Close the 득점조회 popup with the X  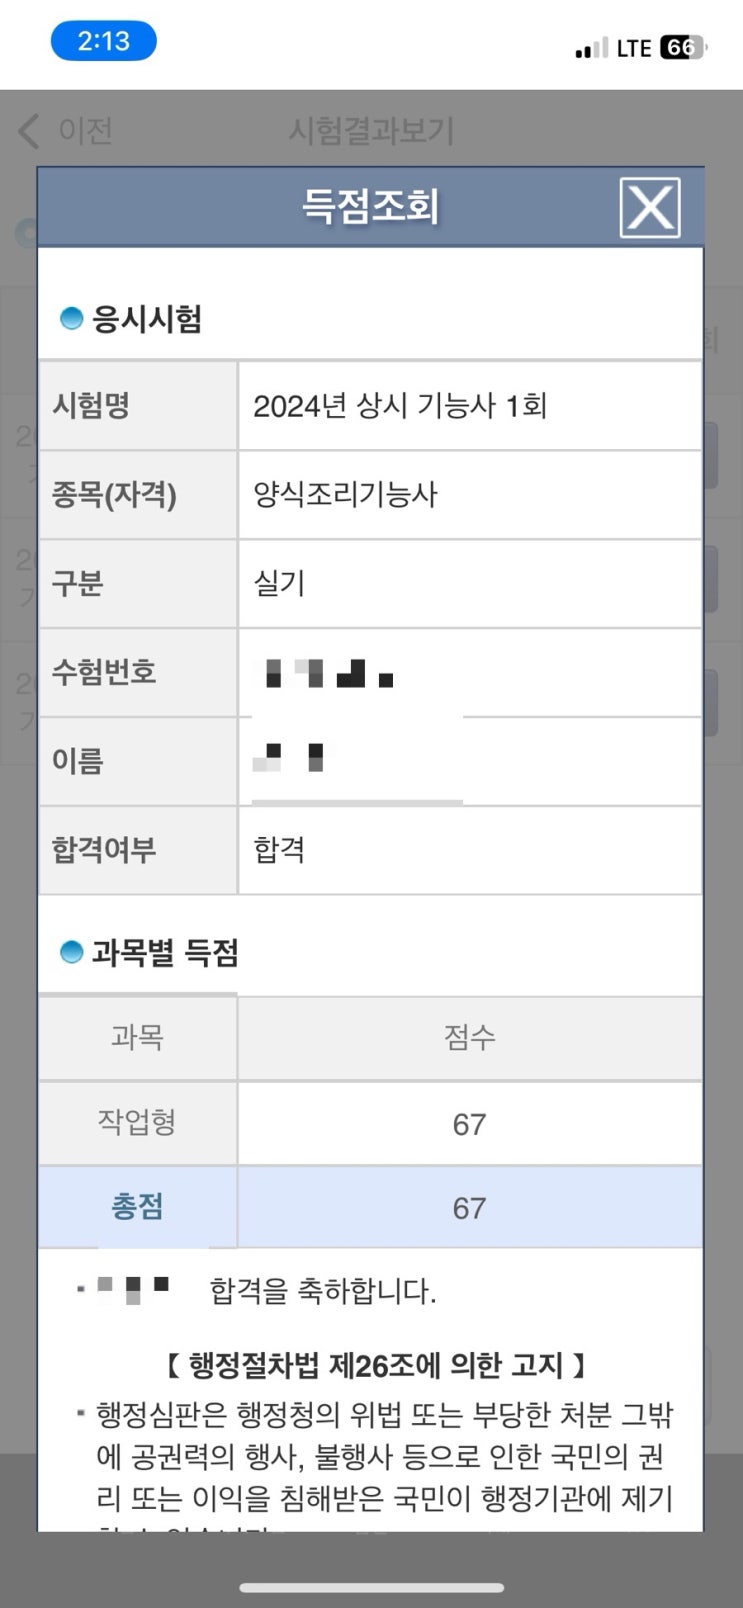(x=650, y=208)
